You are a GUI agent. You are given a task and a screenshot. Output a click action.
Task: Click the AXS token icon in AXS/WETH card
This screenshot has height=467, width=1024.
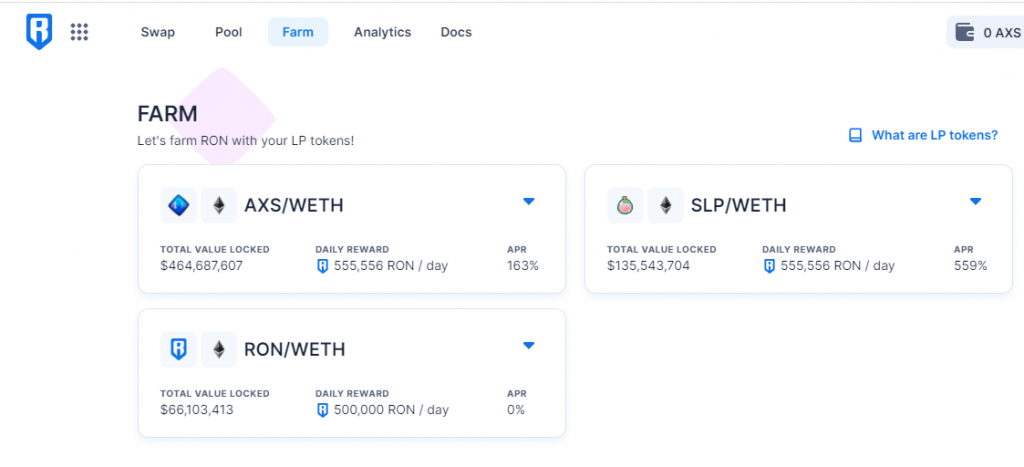(x=178, y=206)
